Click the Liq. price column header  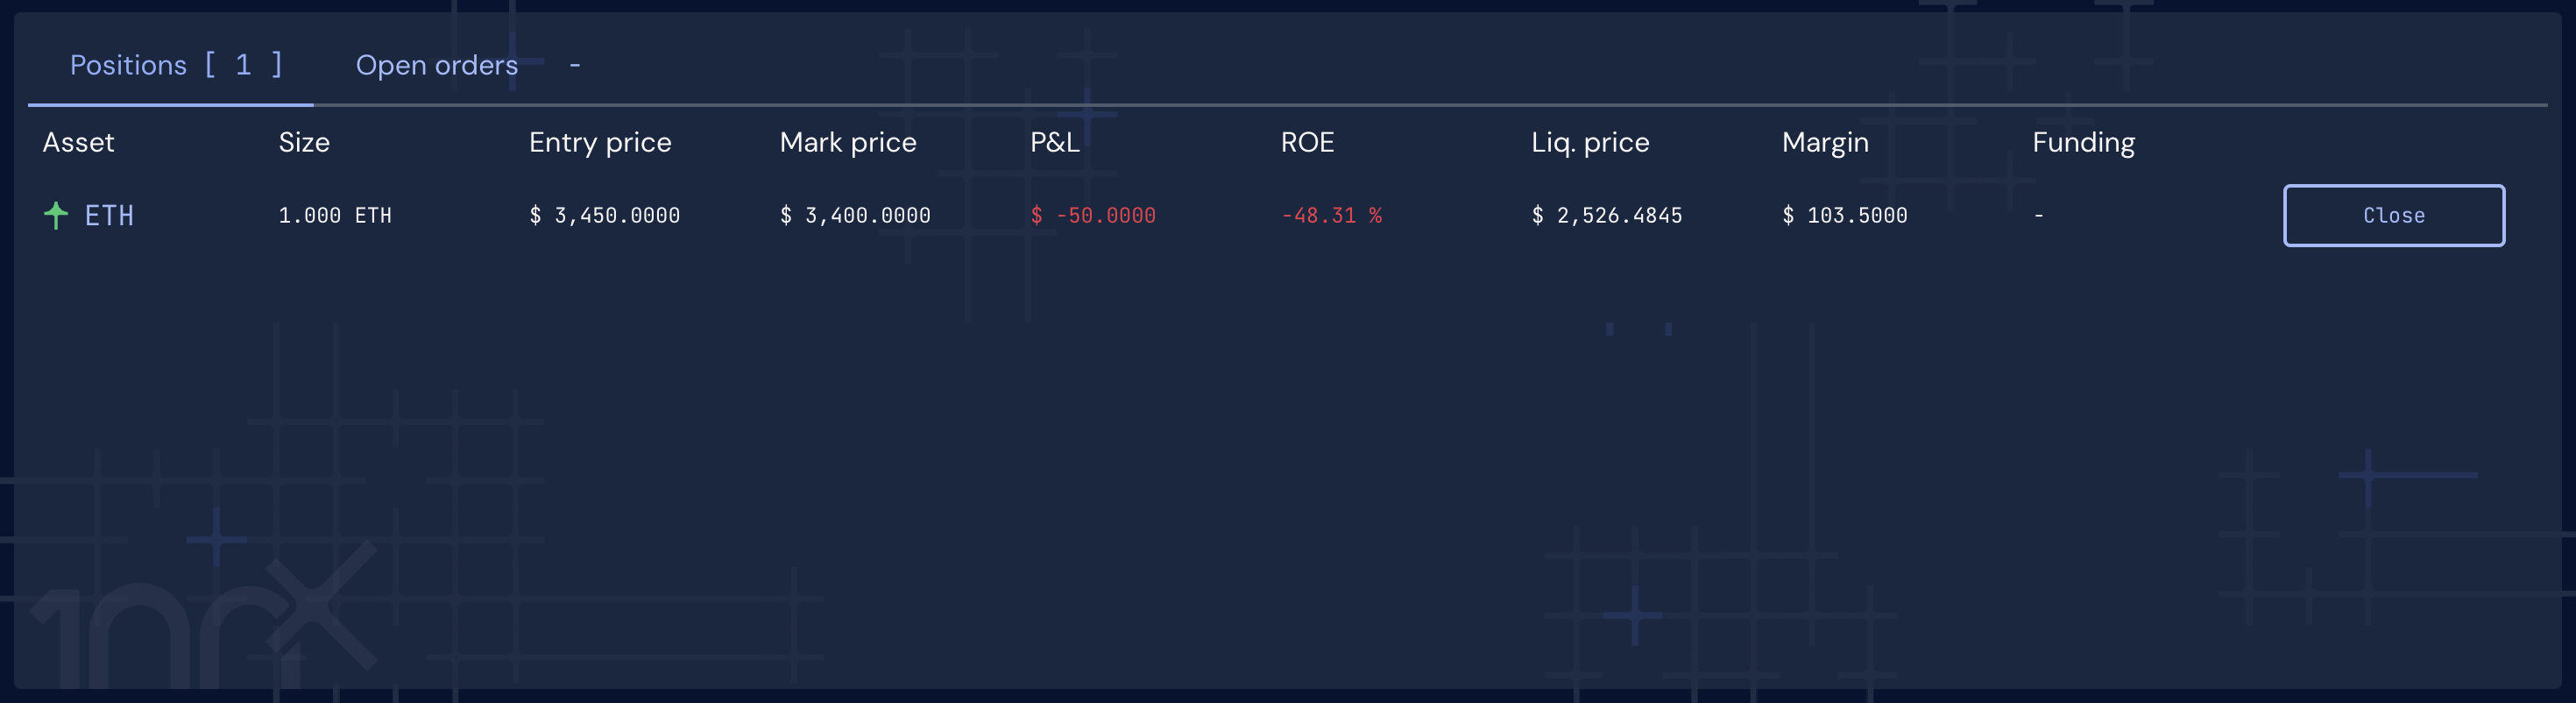click(x=1590, y=142)
